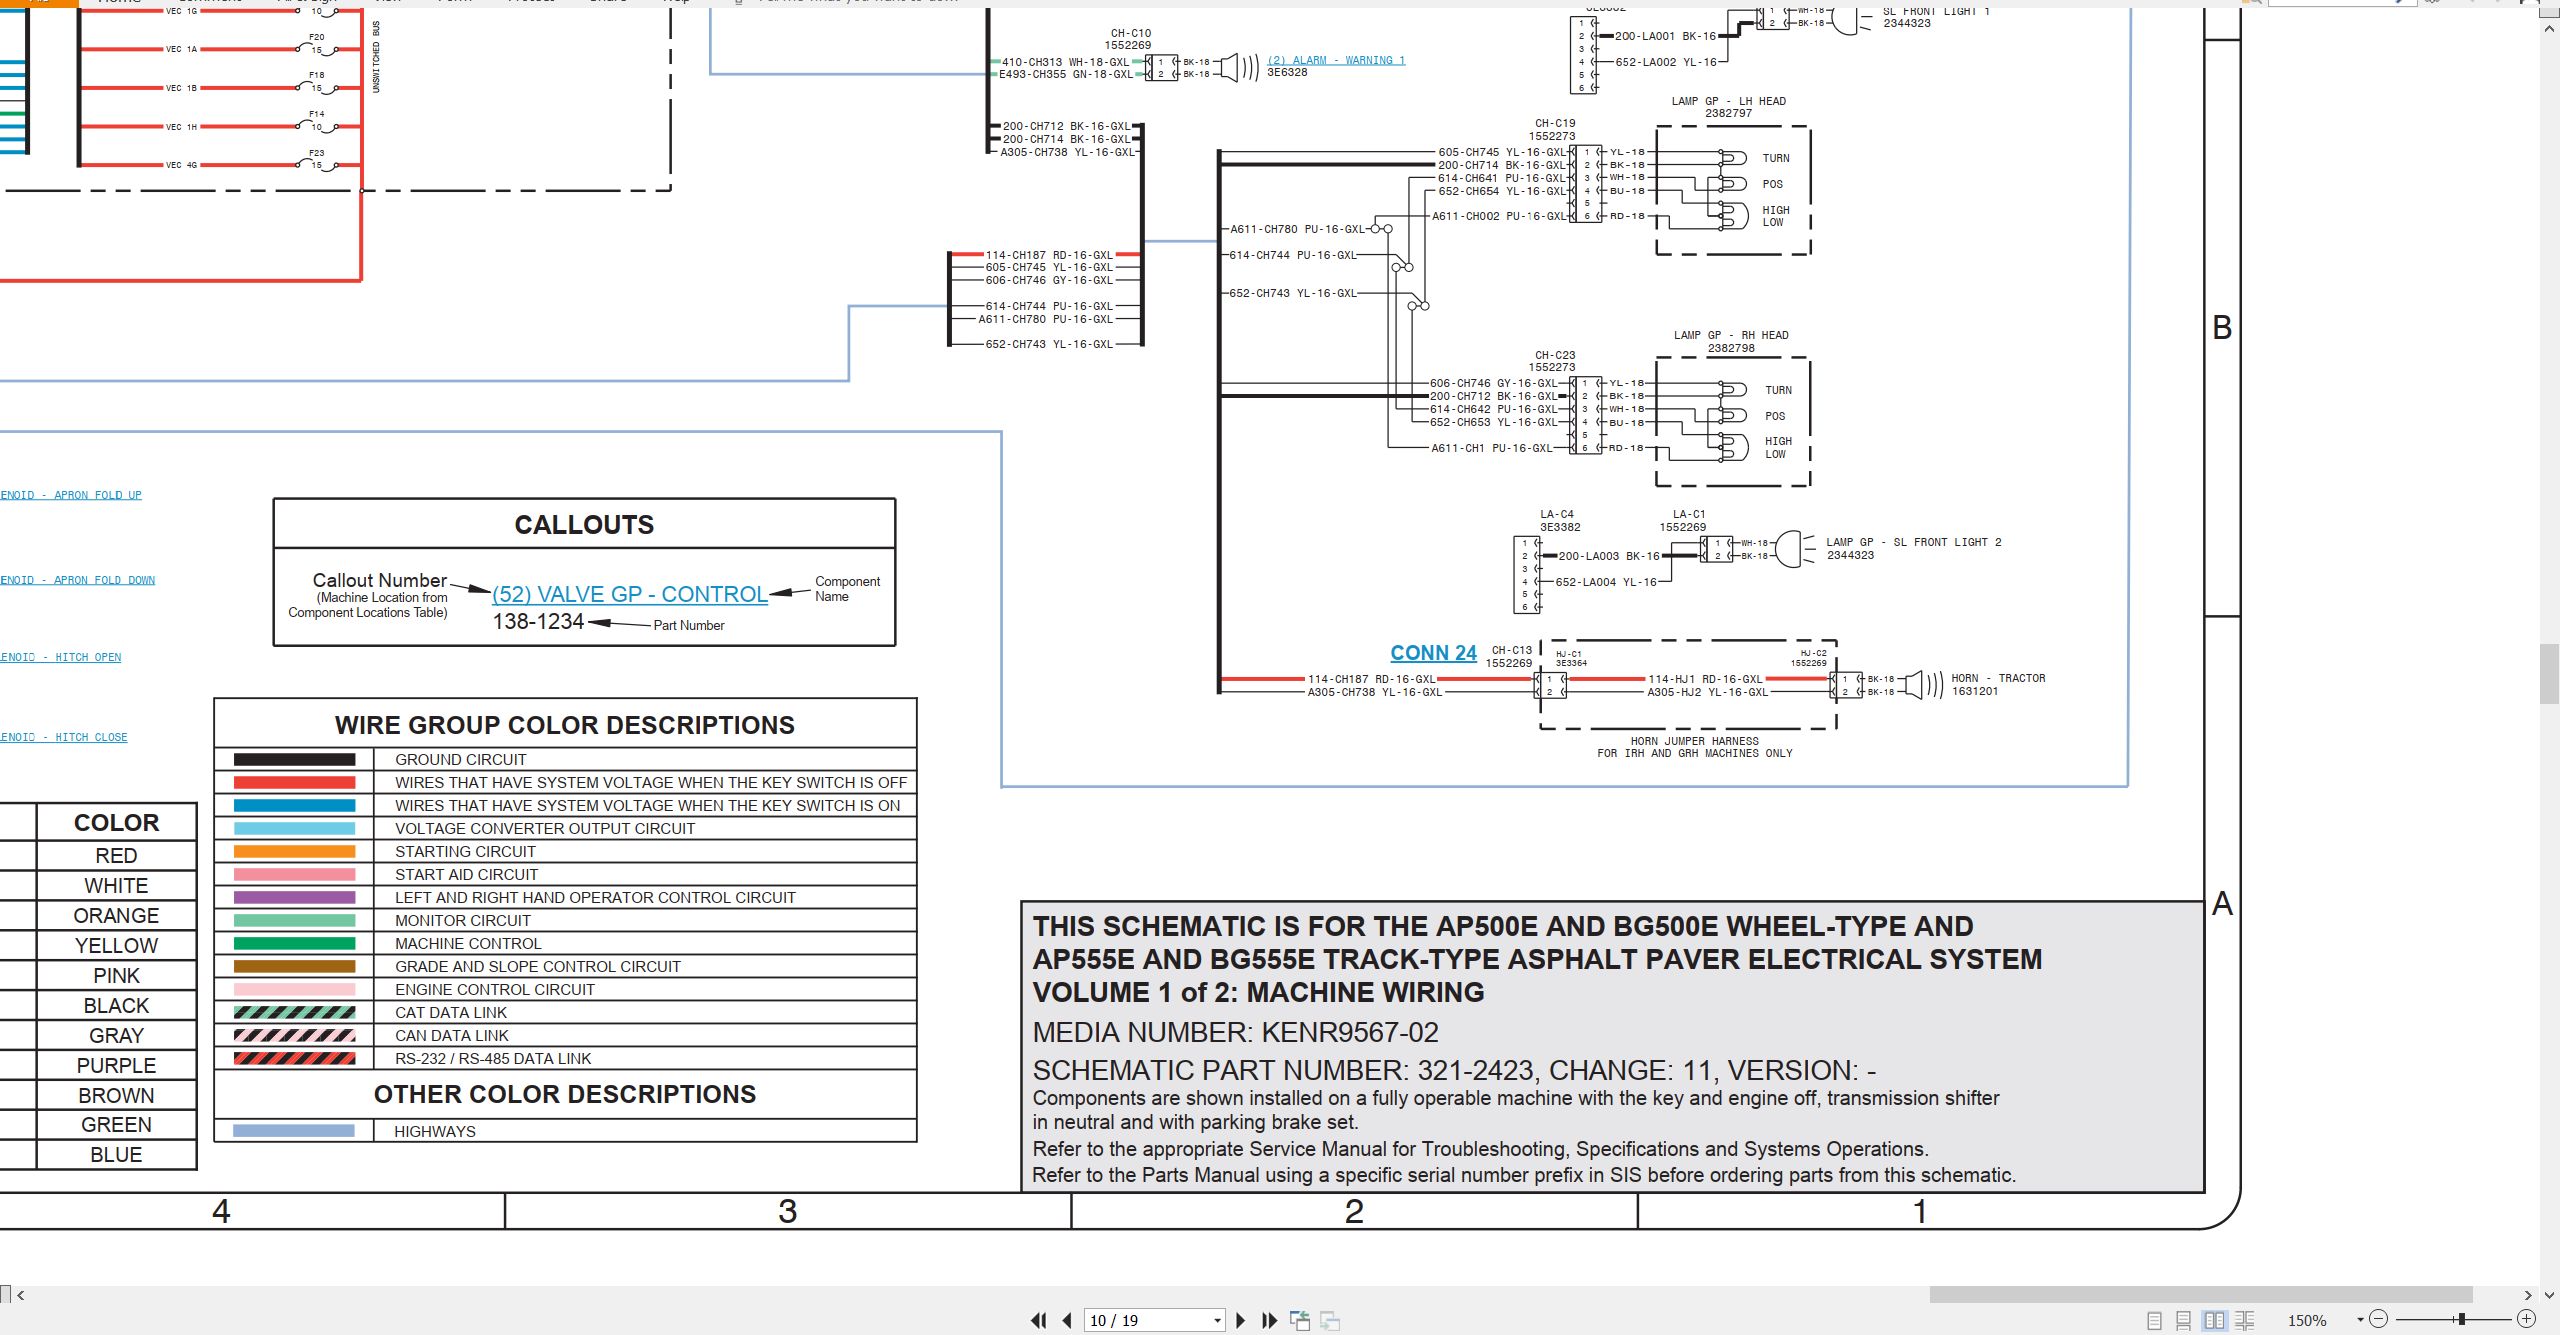Viewport: 2560px width, 1335px height.
Task: Open the (2) ALARM - WARNING 1 link
Action: coord(1336,60)
